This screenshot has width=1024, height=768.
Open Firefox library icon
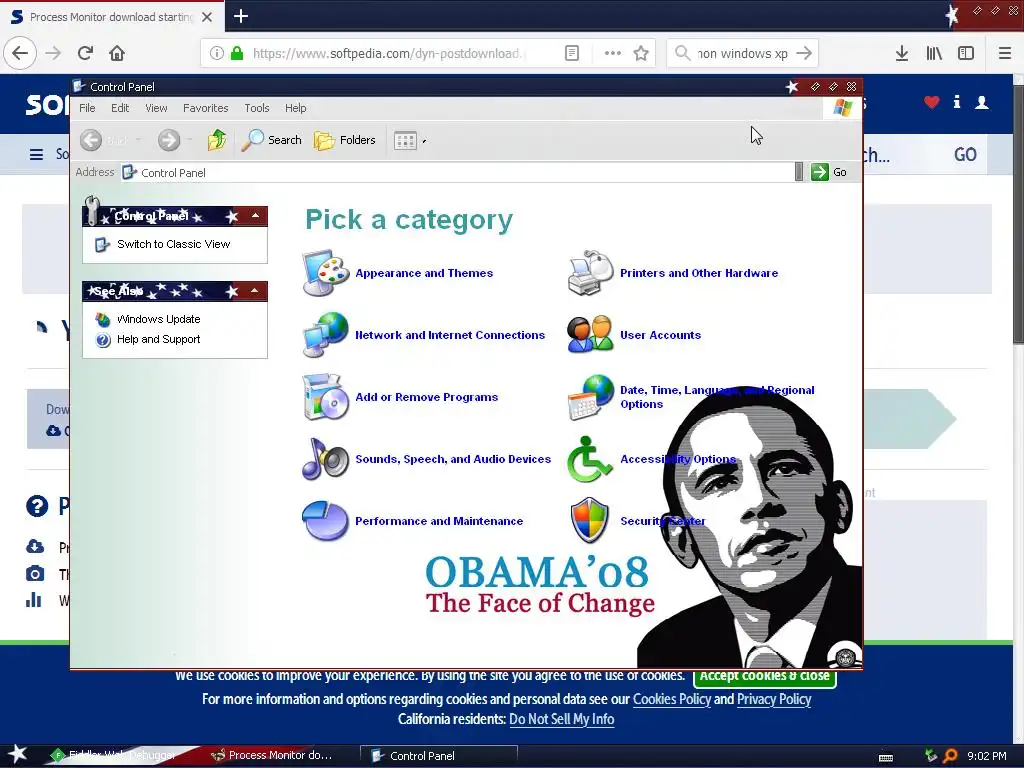coord(934,53)
